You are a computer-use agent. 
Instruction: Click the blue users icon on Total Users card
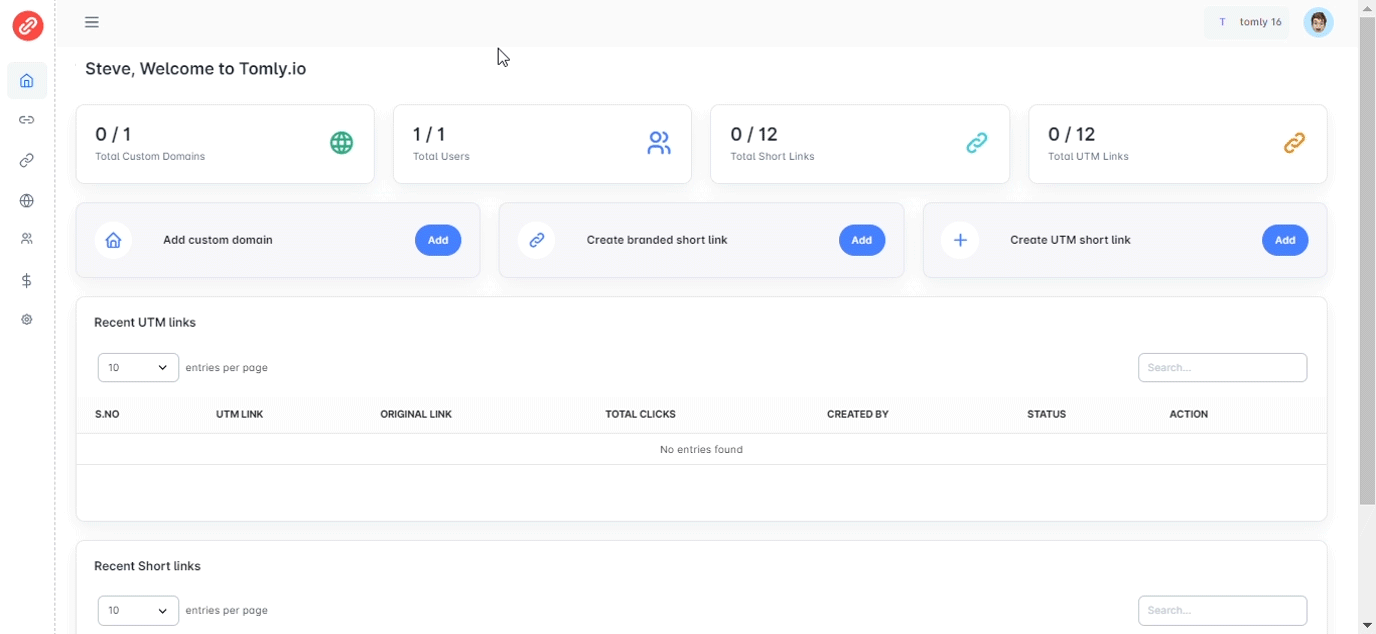click(659, 143)
